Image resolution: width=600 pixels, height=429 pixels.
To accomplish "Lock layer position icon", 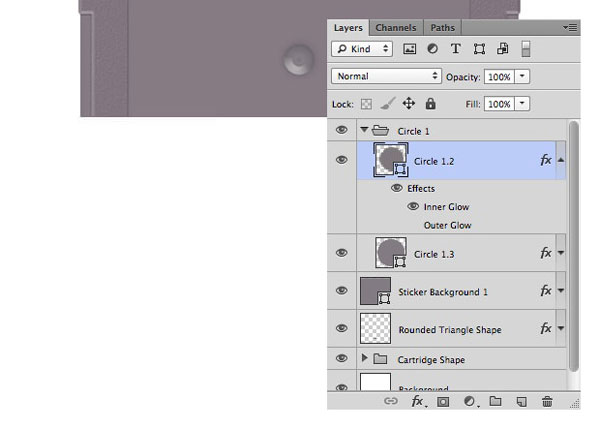I will [x=409, y=103].
